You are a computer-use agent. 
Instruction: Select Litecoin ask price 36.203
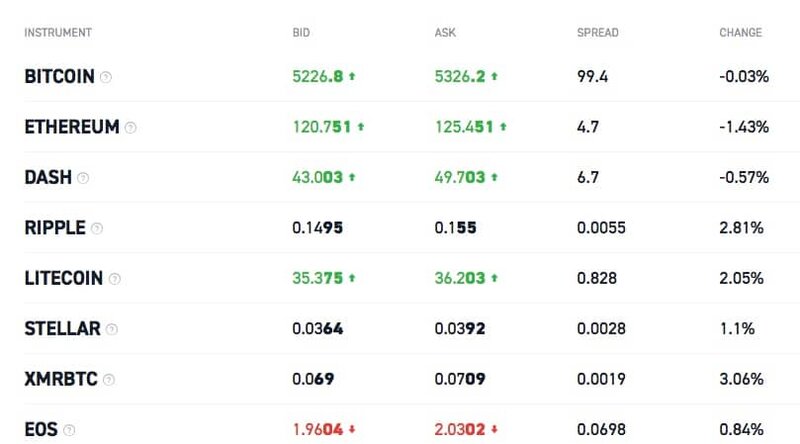(x=460, y=279)
